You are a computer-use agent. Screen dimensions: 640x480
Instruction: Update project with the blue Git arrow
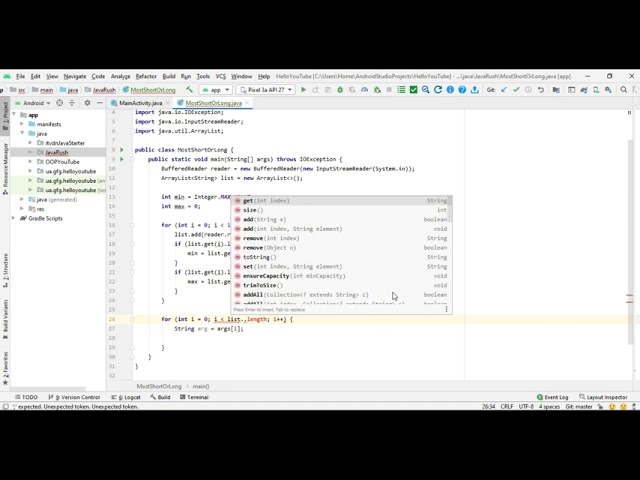(x=504, y=89)
